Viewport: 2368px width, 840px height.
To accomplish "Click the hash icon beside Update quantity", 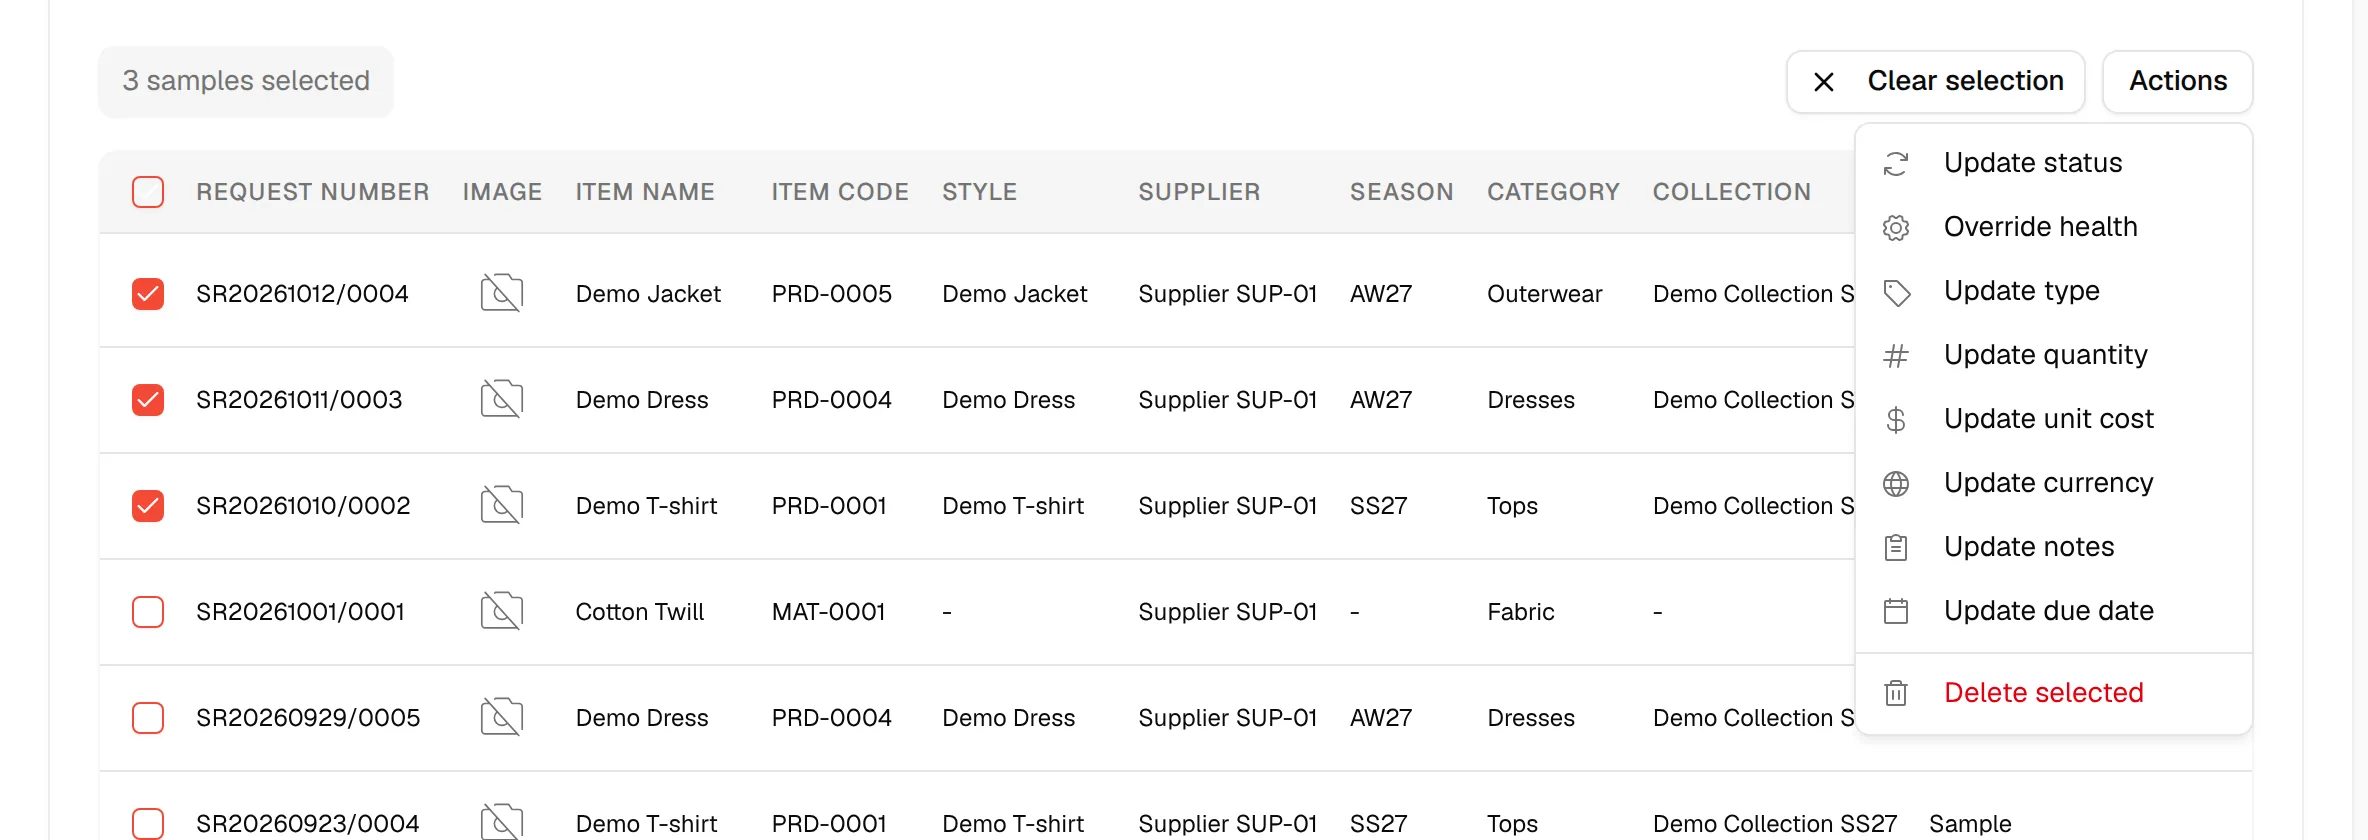I will coord(1896,355).
